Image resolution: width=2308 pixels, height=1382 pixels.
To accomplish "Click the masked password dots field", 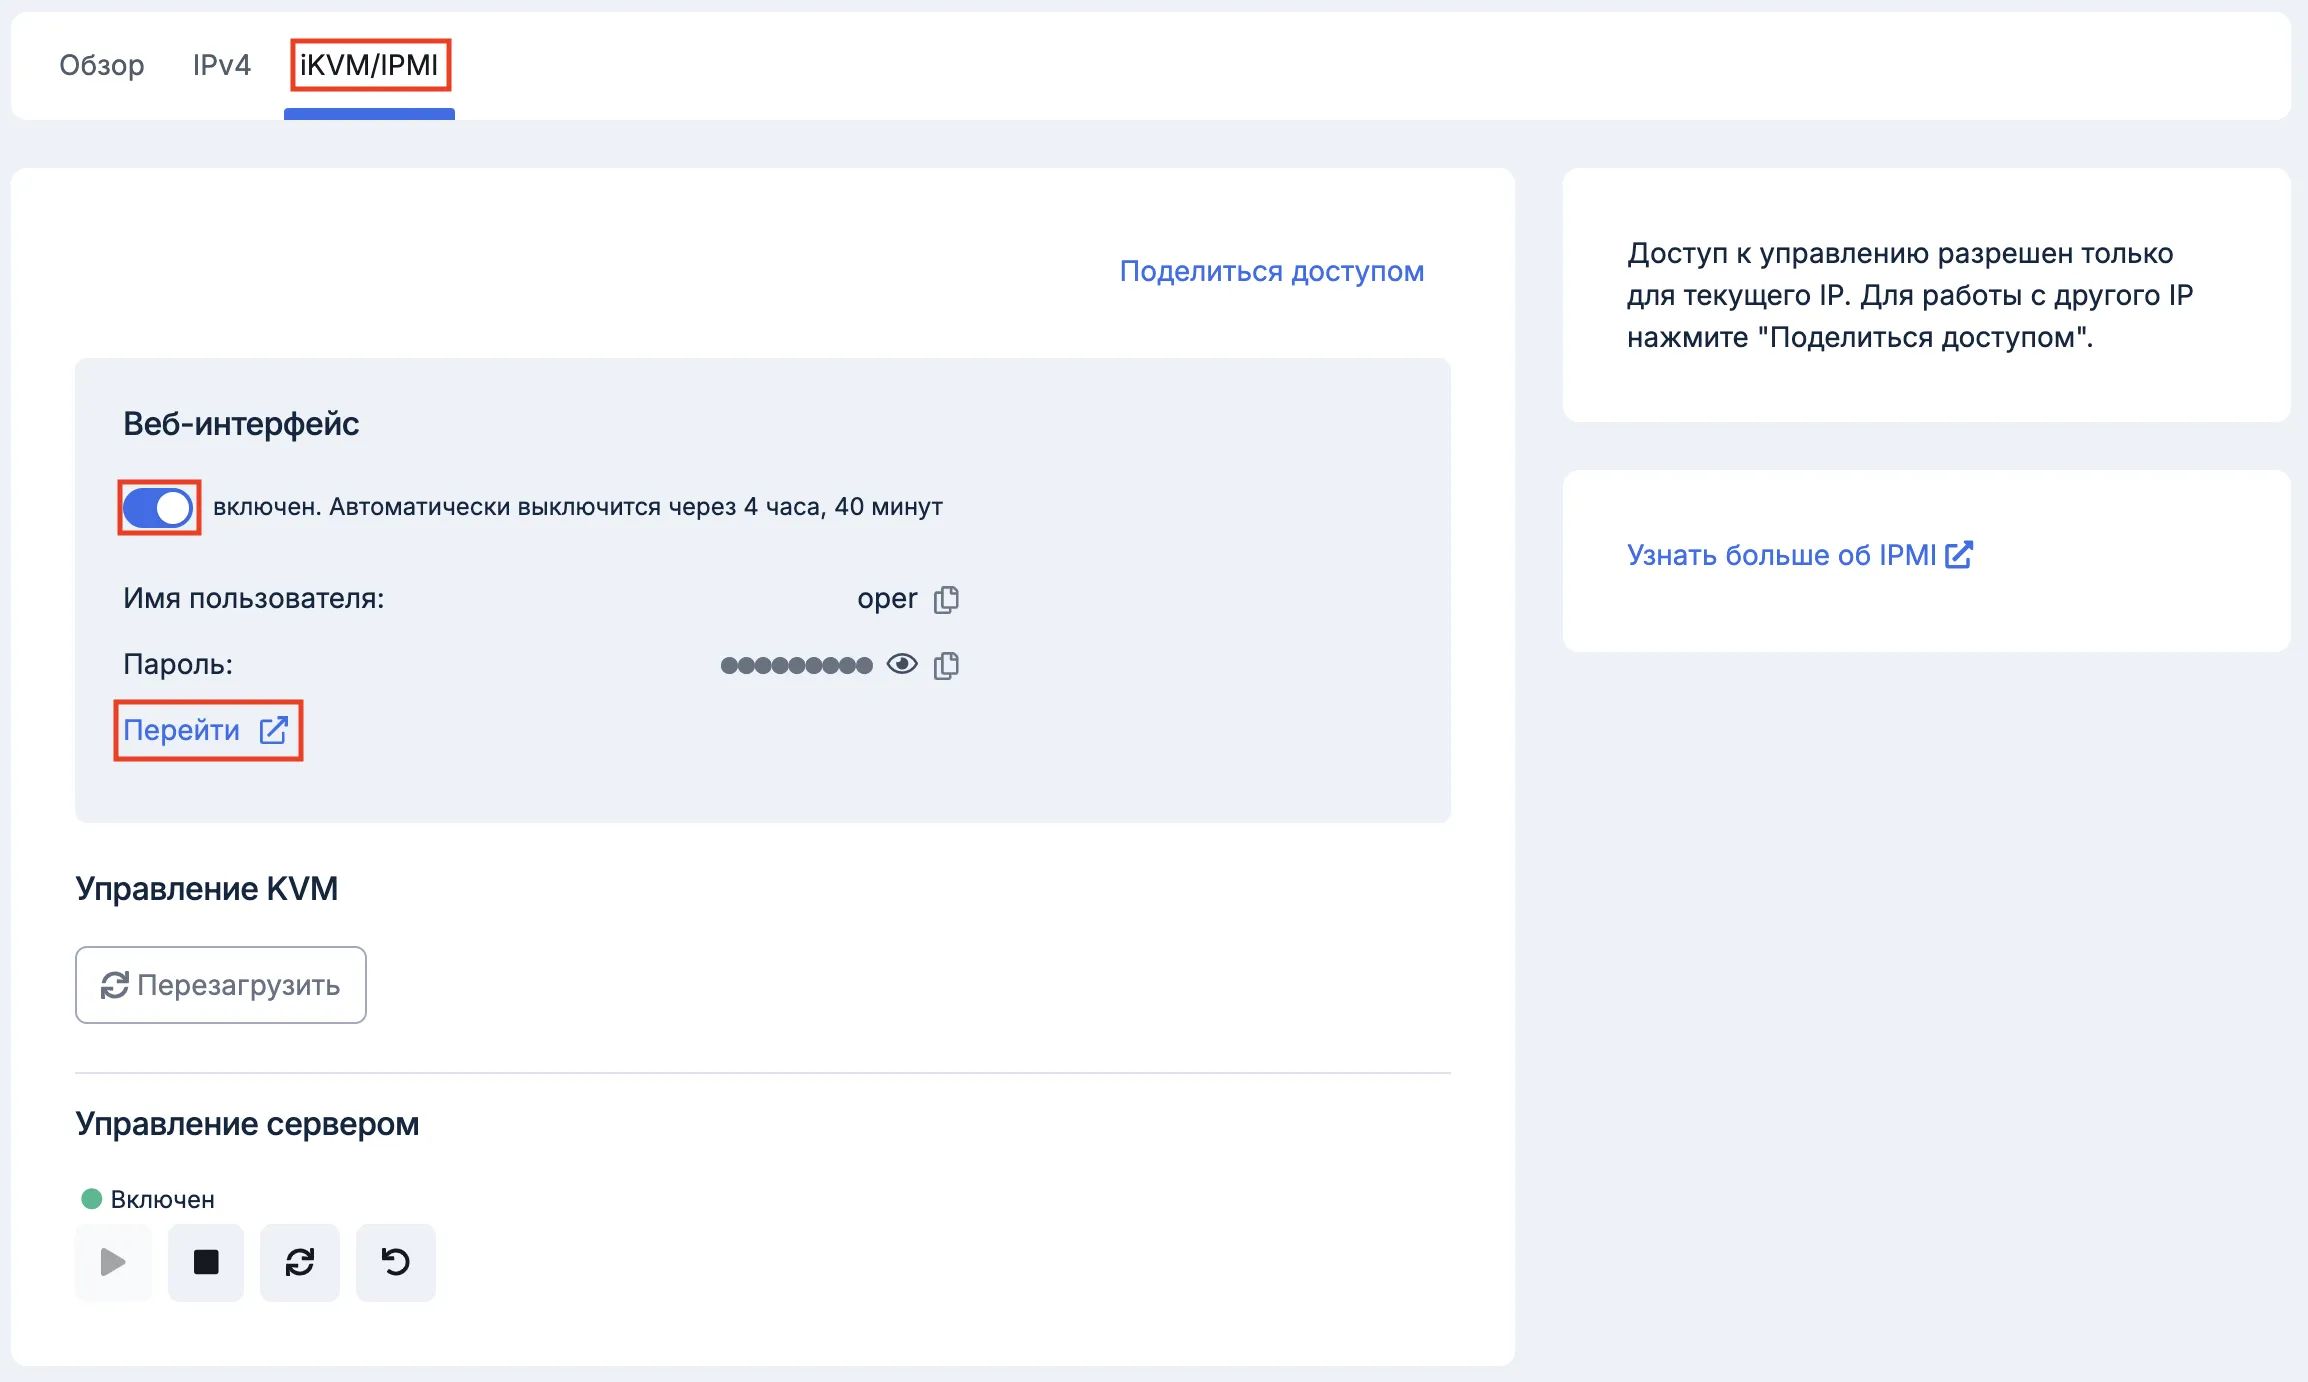I will click(x=796, y=665).
